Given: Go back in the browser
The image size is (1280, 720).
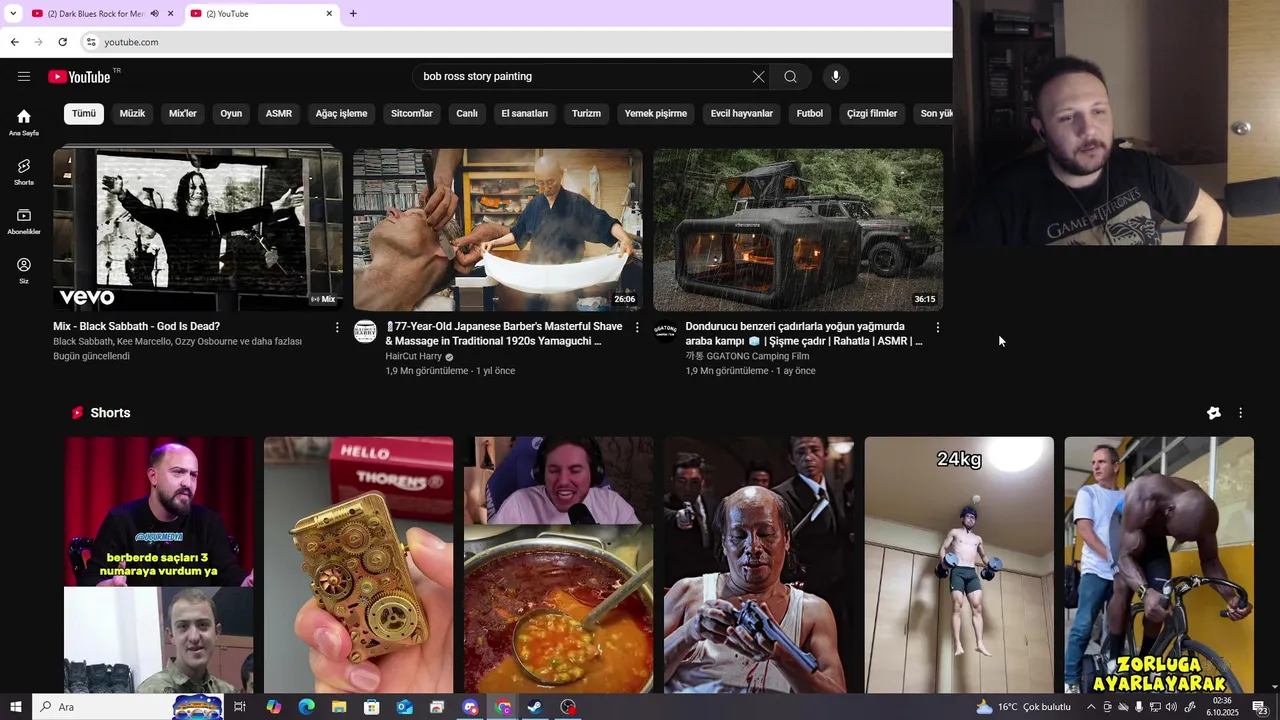Looking at the screenshot, I should (14, 42).
